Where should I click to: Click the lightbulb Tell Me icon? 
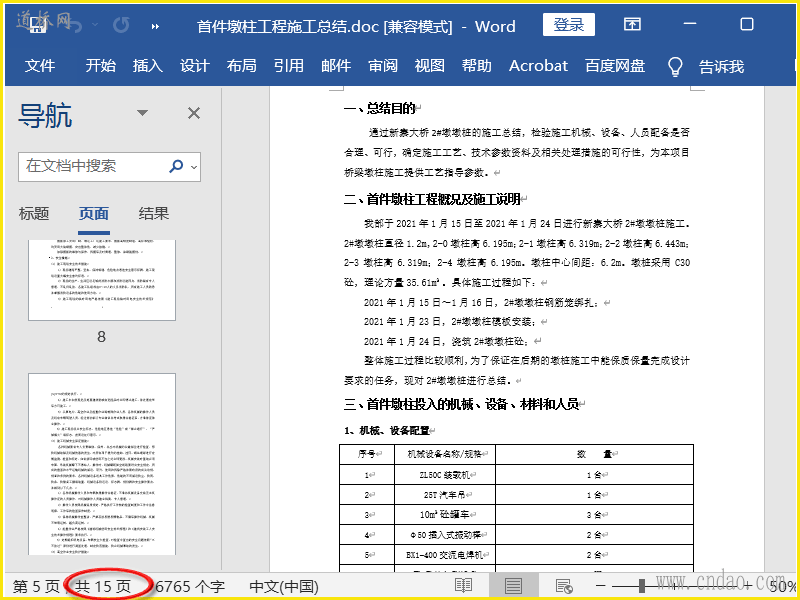click(675, 66)
